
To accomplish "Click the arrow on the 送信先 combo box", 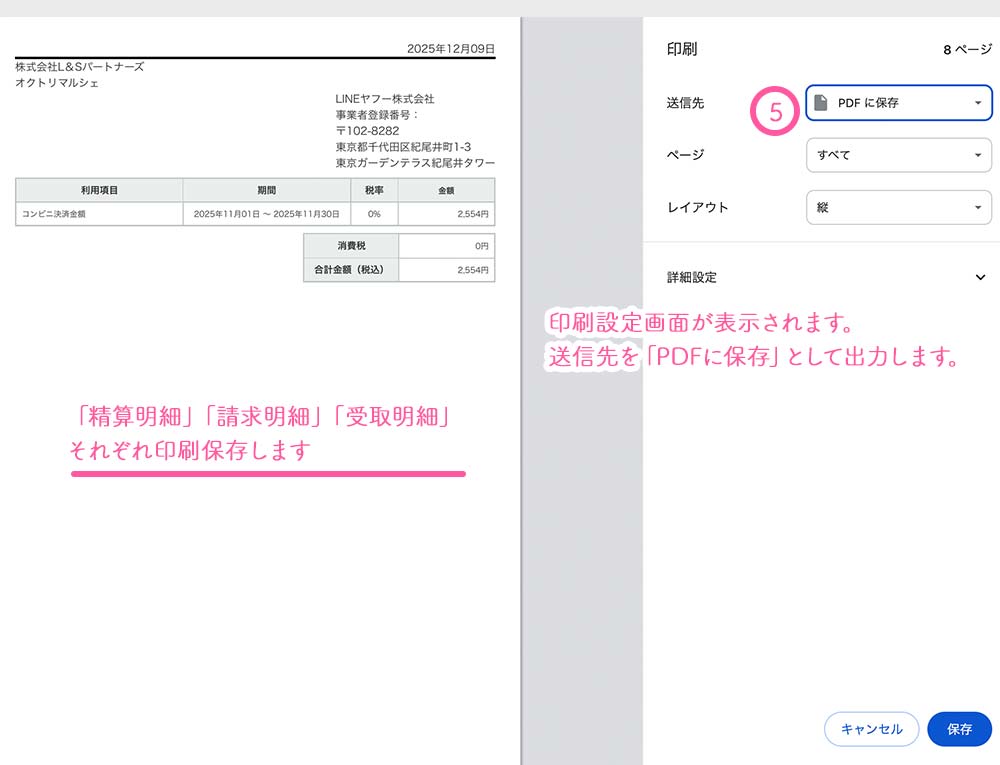I will point(977,103).
